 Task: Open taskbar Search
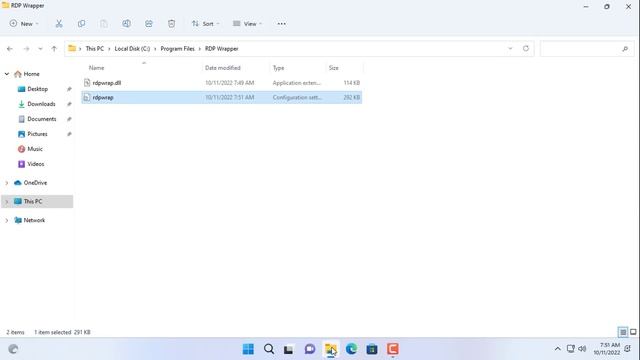[x=269, y=349]
